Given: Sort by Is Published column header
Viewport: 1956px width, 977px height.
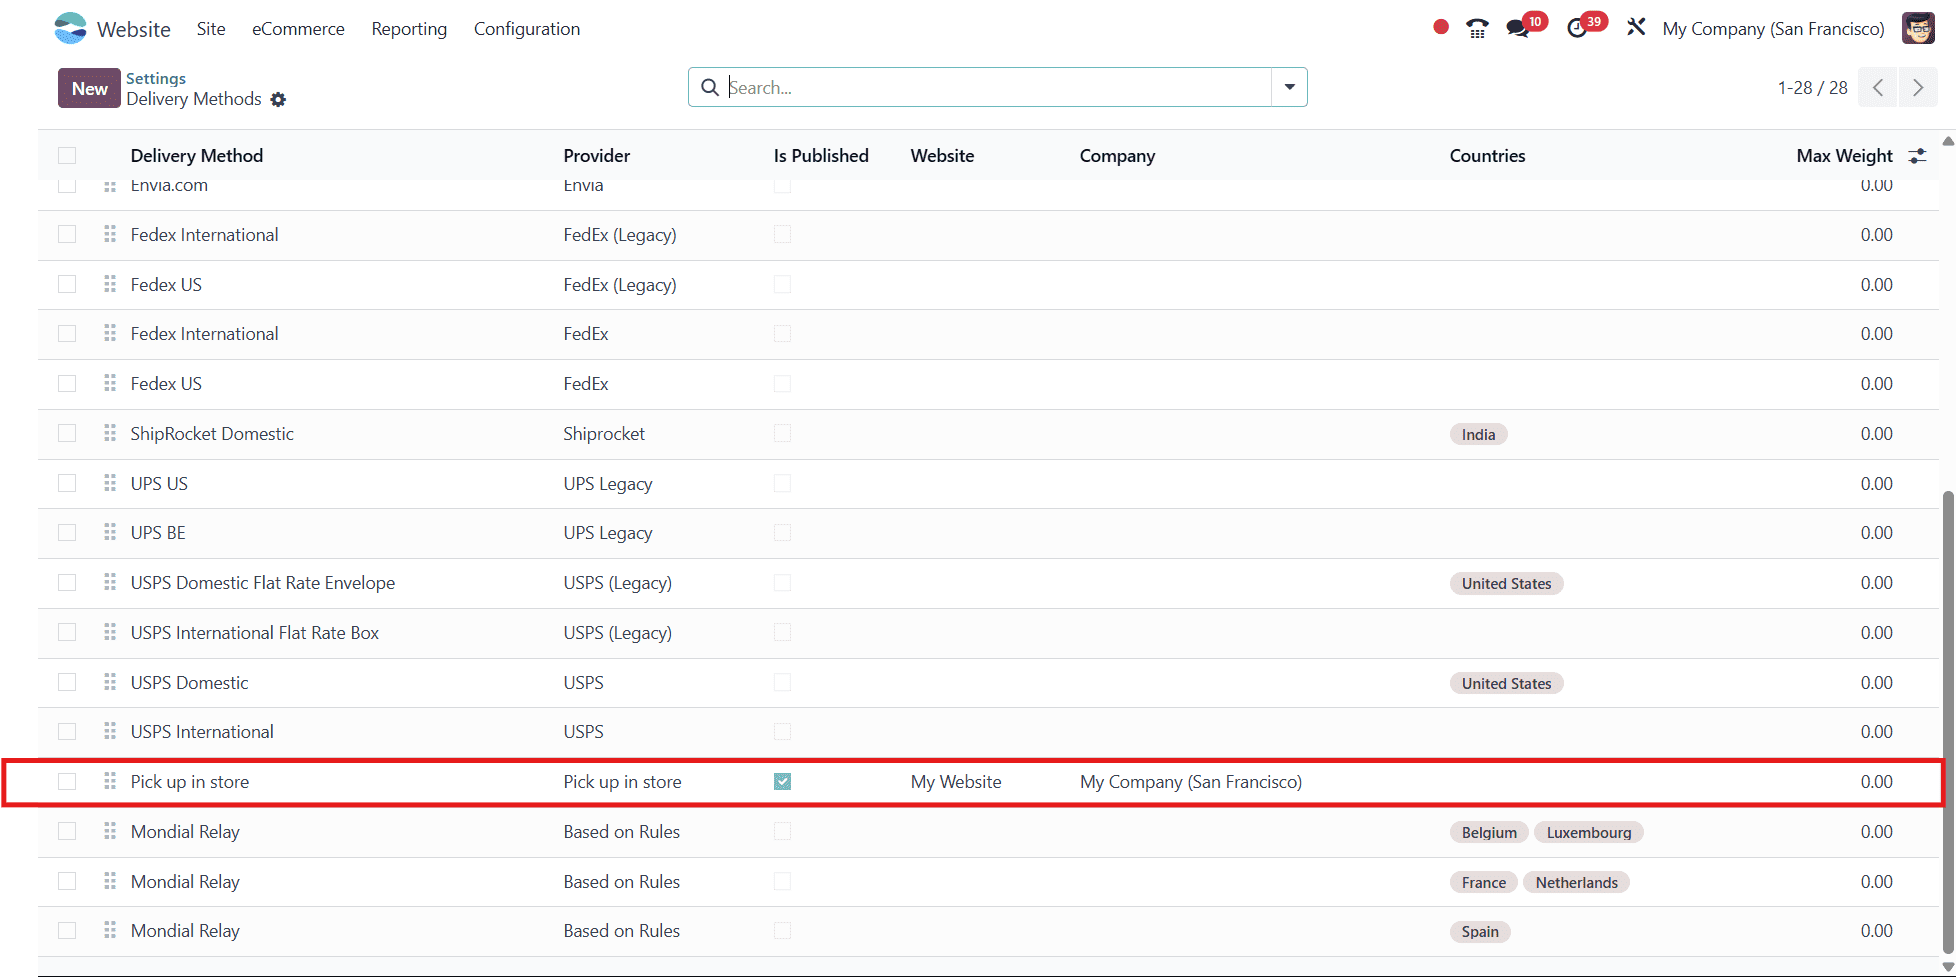Looking at the screenshot, I should pyautogui.click(x=821, y=155).
